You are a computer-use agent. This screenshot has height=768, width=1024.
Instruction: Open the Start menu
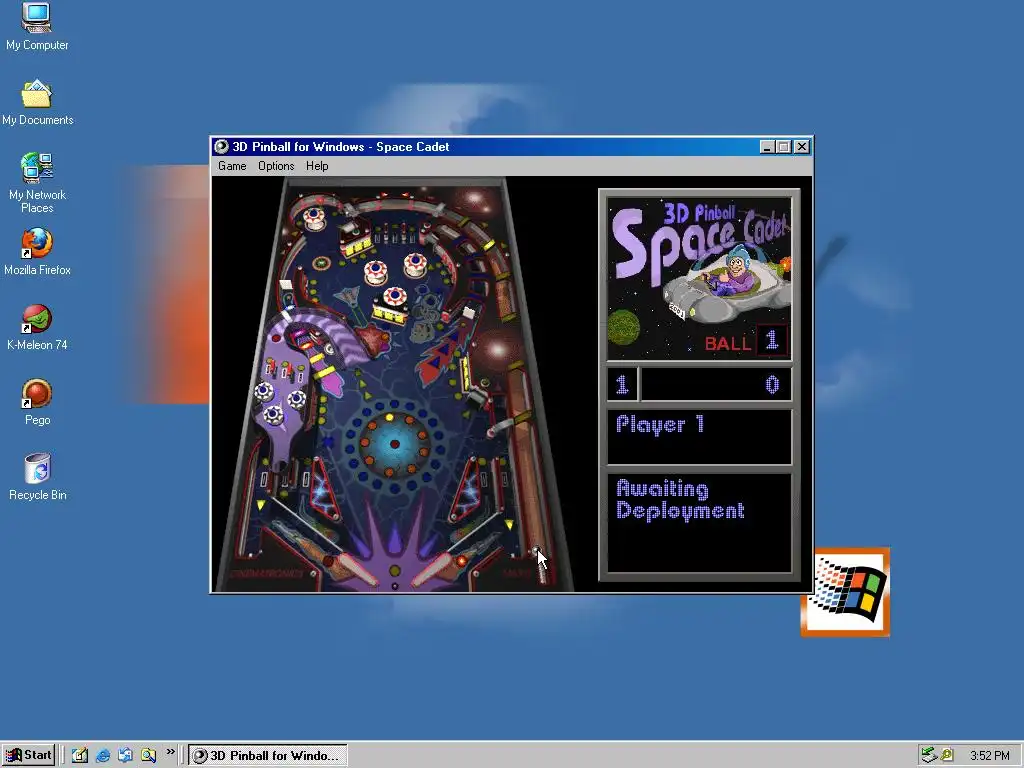(29, 755)
